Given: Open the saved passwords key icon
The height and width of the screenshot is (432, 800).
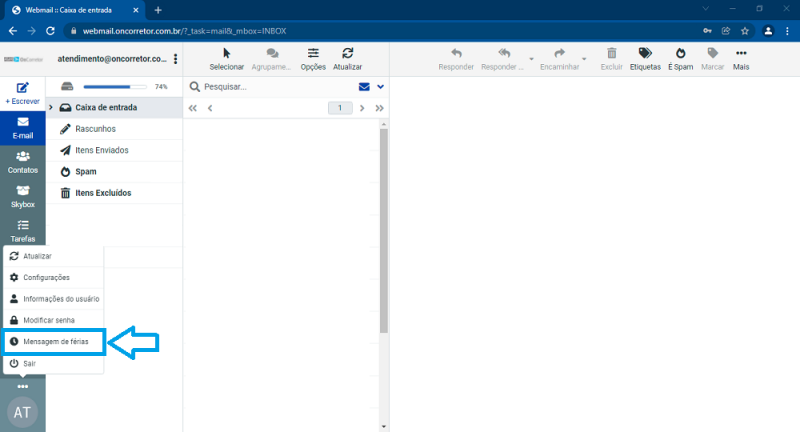Looking at the screenshot, I should [707, 31].
